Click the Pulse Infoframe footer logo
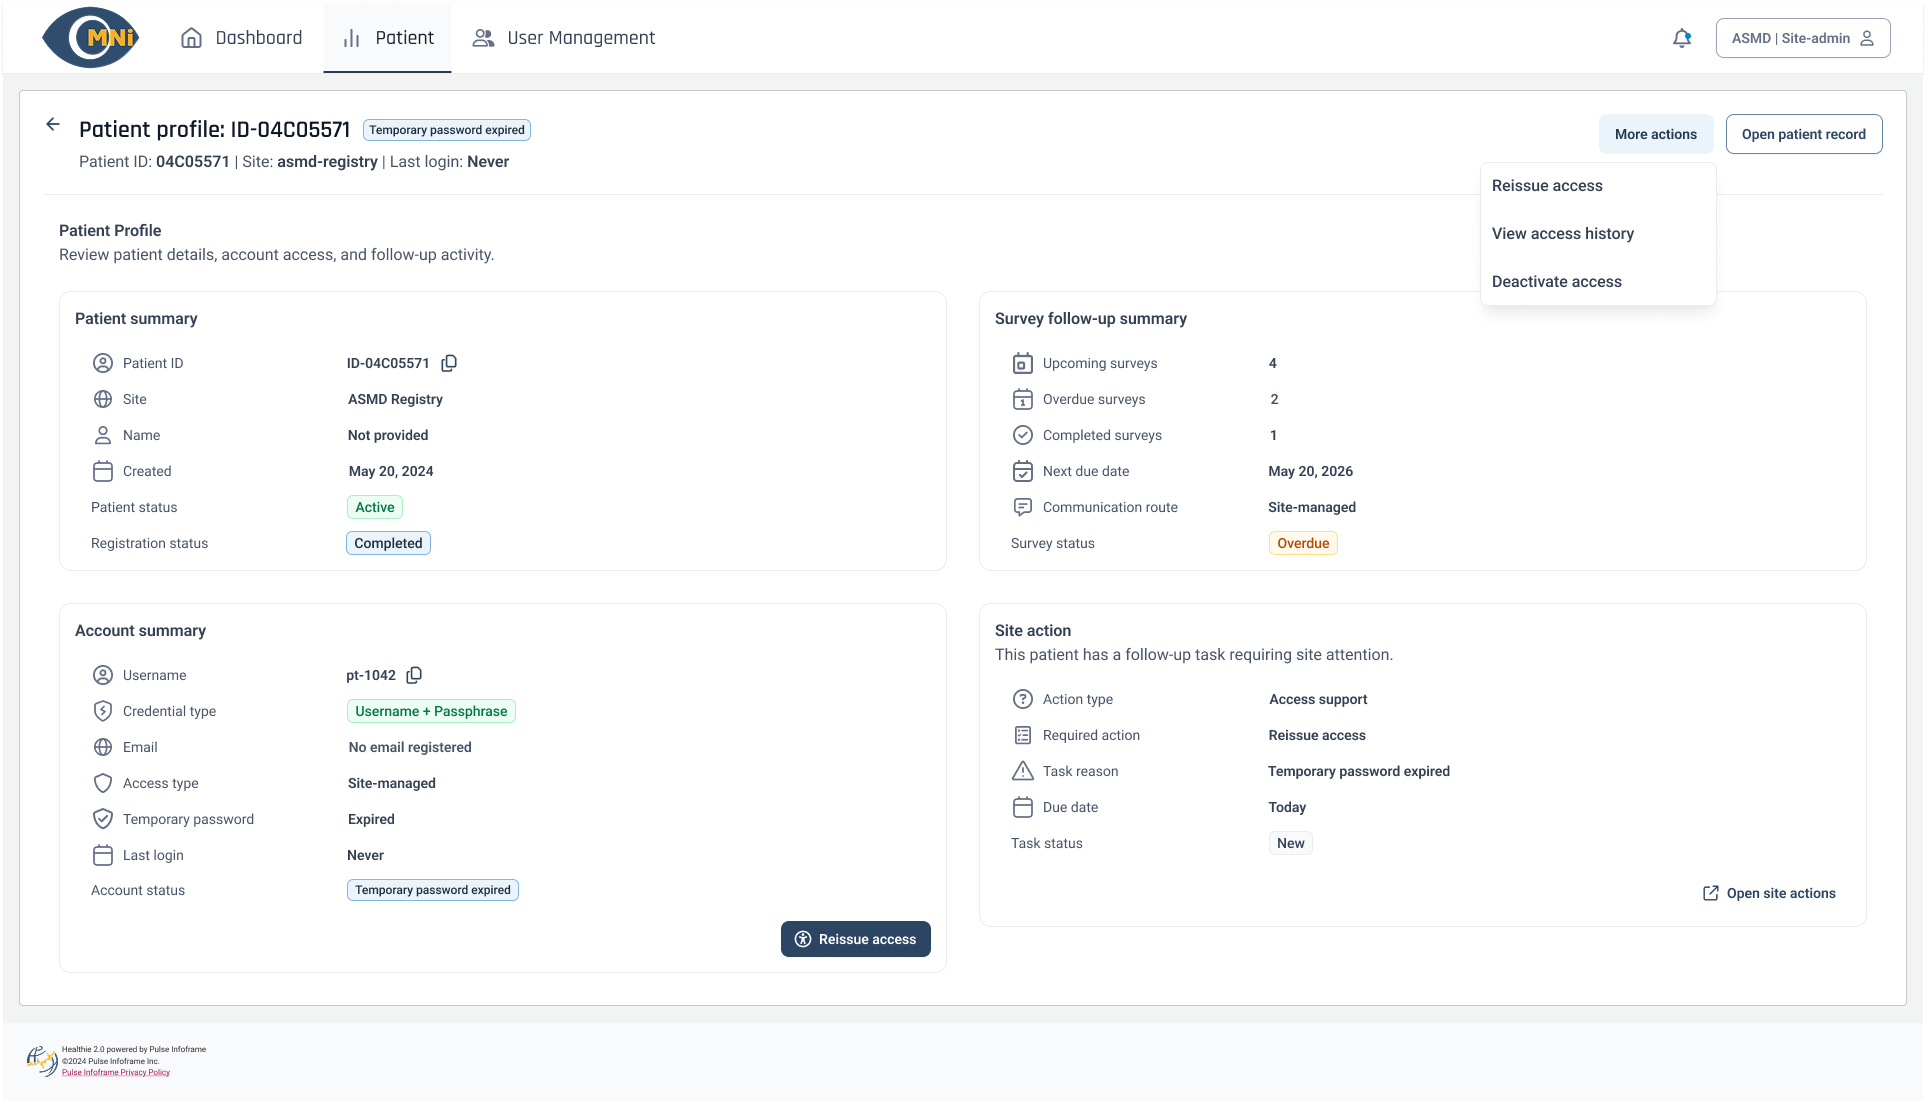Image resolution: width=1926 pixels, height=1101 pixels. [42, 1060]
